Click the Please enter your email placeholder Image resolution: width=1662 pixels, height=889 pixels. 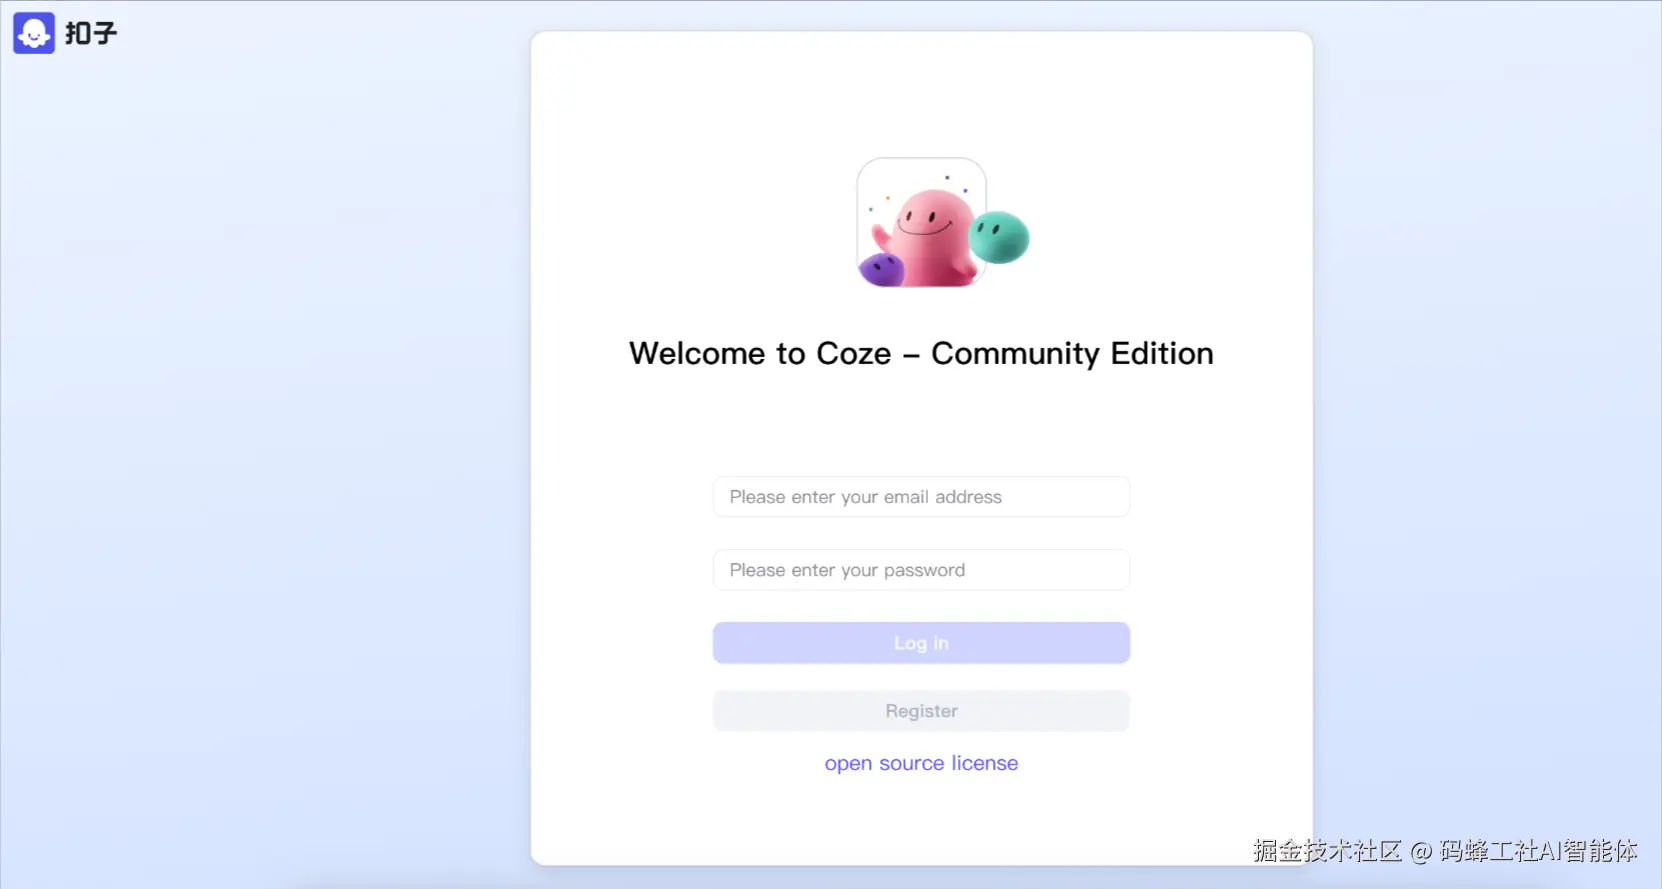click(x=865, y=497)
